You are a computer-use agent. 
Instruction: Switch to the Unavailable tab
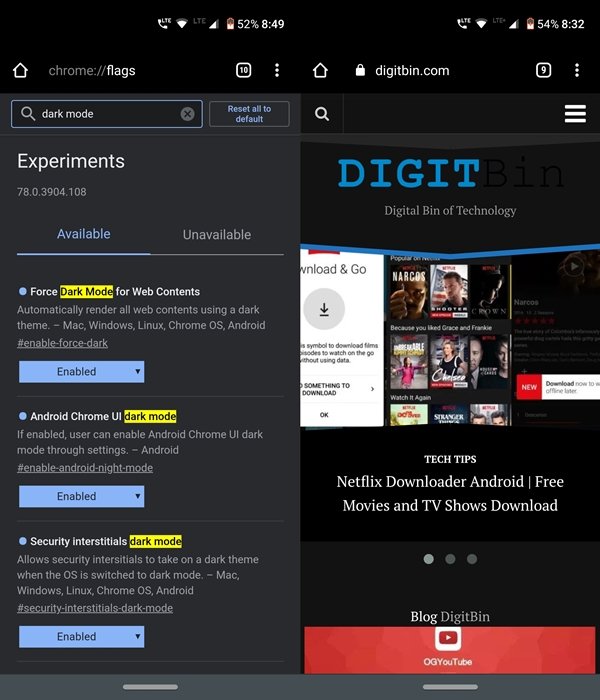click(x=217, y=234)
